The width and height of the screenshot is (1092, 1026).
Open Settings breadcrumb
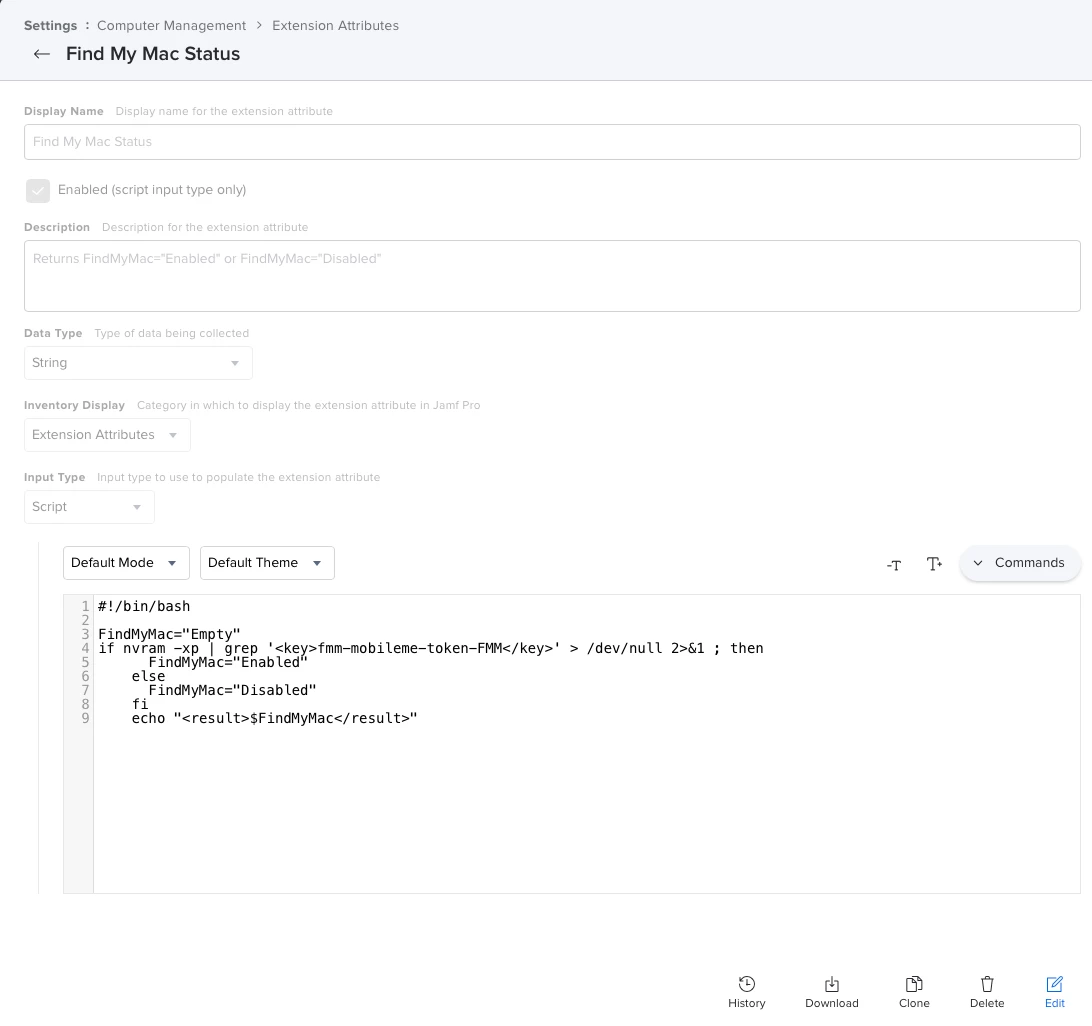click(x=51, y=26)
